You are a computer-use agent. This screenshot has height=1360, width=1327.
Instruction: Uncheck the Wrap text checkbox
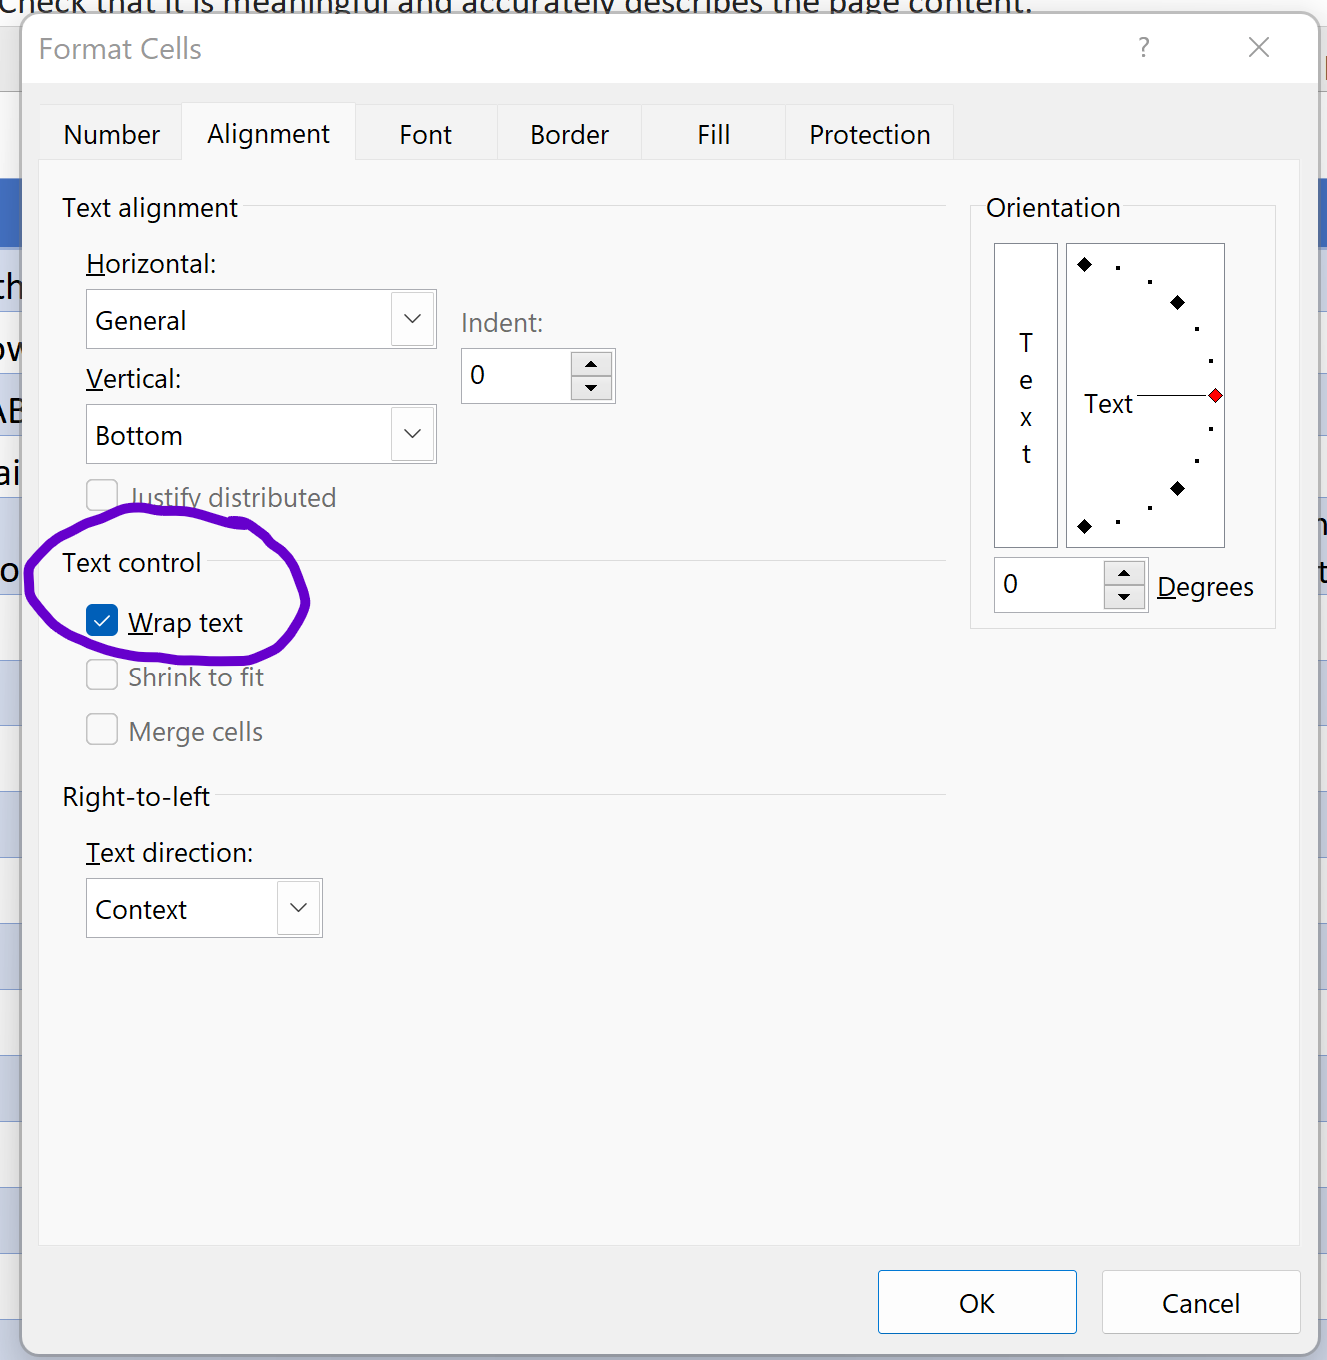point(102,621)
